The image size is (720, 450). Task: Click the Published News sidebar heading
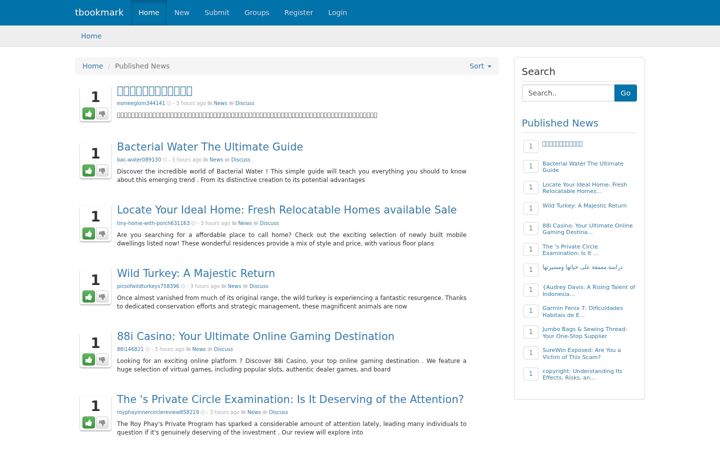[x=560, y=123]
